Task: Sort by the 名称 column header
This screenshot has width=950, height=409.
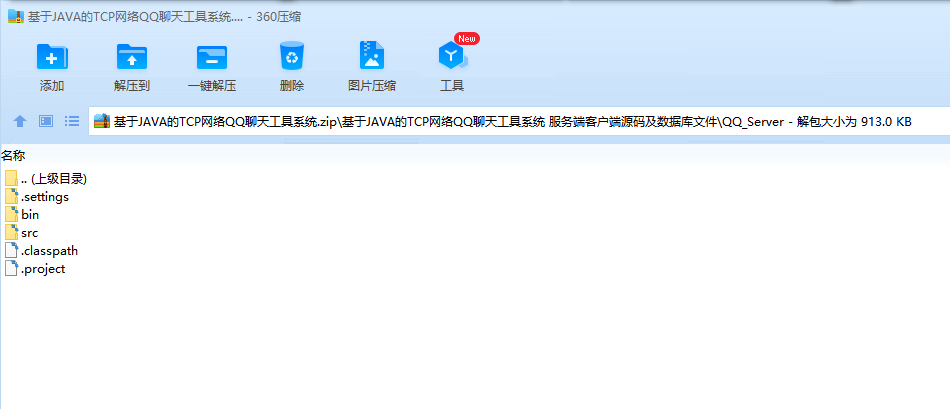Action: point(13,156)
